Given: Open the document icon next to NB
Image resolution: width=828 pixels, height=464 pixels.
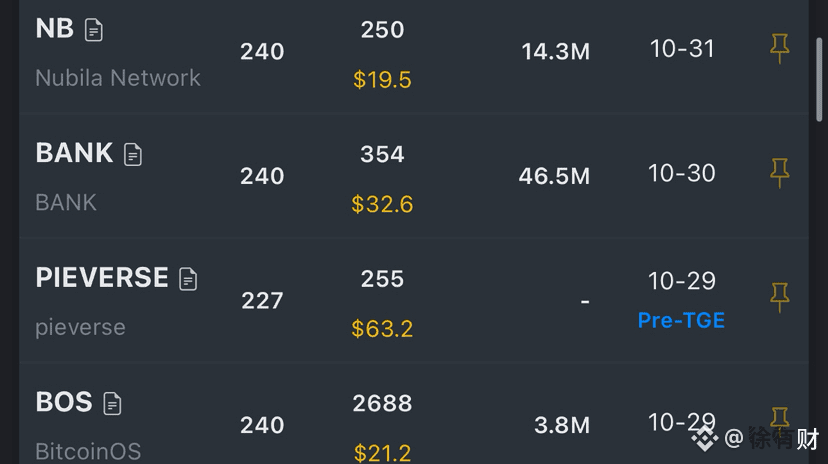Looking at the screenshot, I should click(x=93, y=30).
